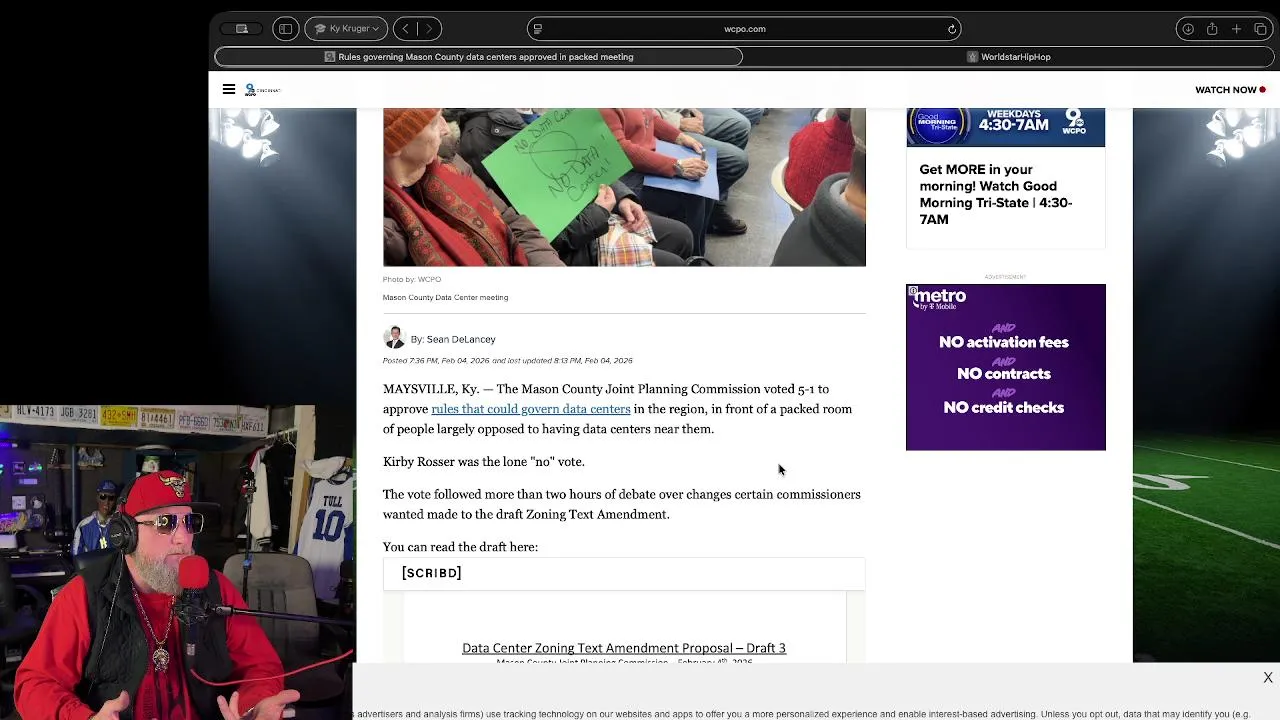Click the 'Mason County Data Center meeting' caption
The height and width of the screenshot is (720, 1280).
(x=445, y=297)
